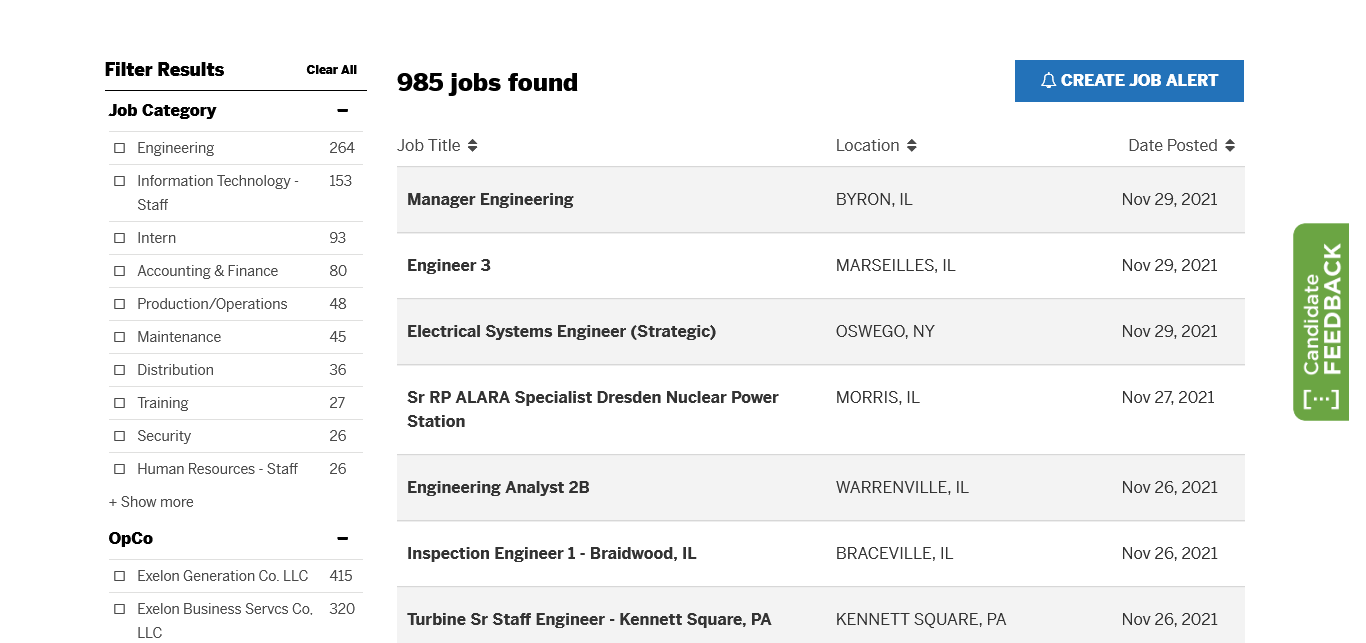Click the Clear All filters link

(x=331, y=70)
